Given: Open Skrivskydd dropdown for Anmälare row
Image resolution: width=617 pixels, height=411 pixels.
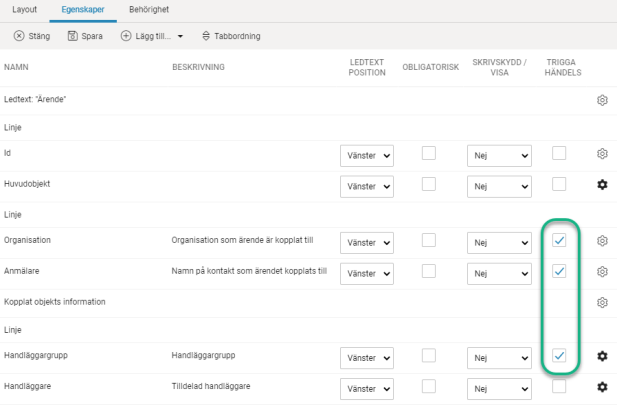Looking at the screenshot, I should pos(499,273).
